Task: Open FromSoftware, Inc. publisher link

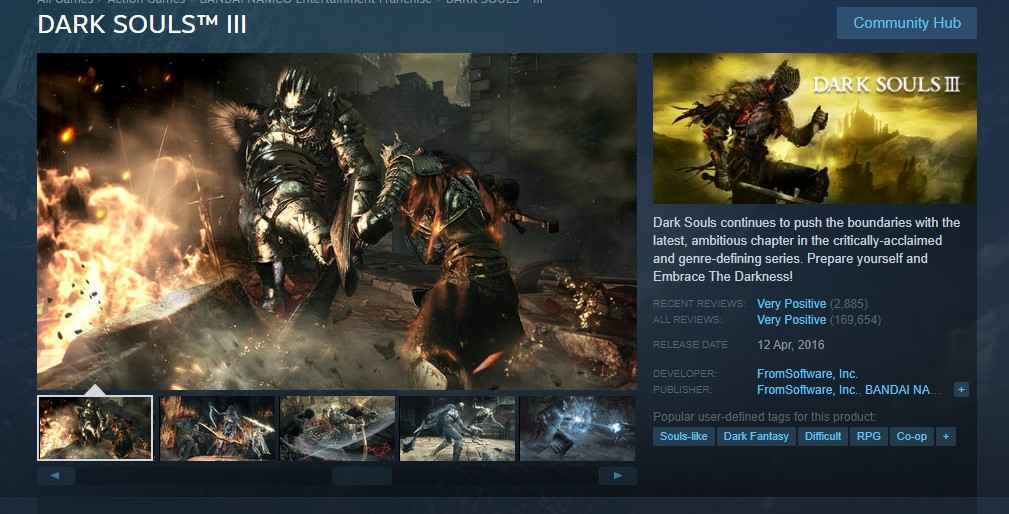Action: point(807,390)
